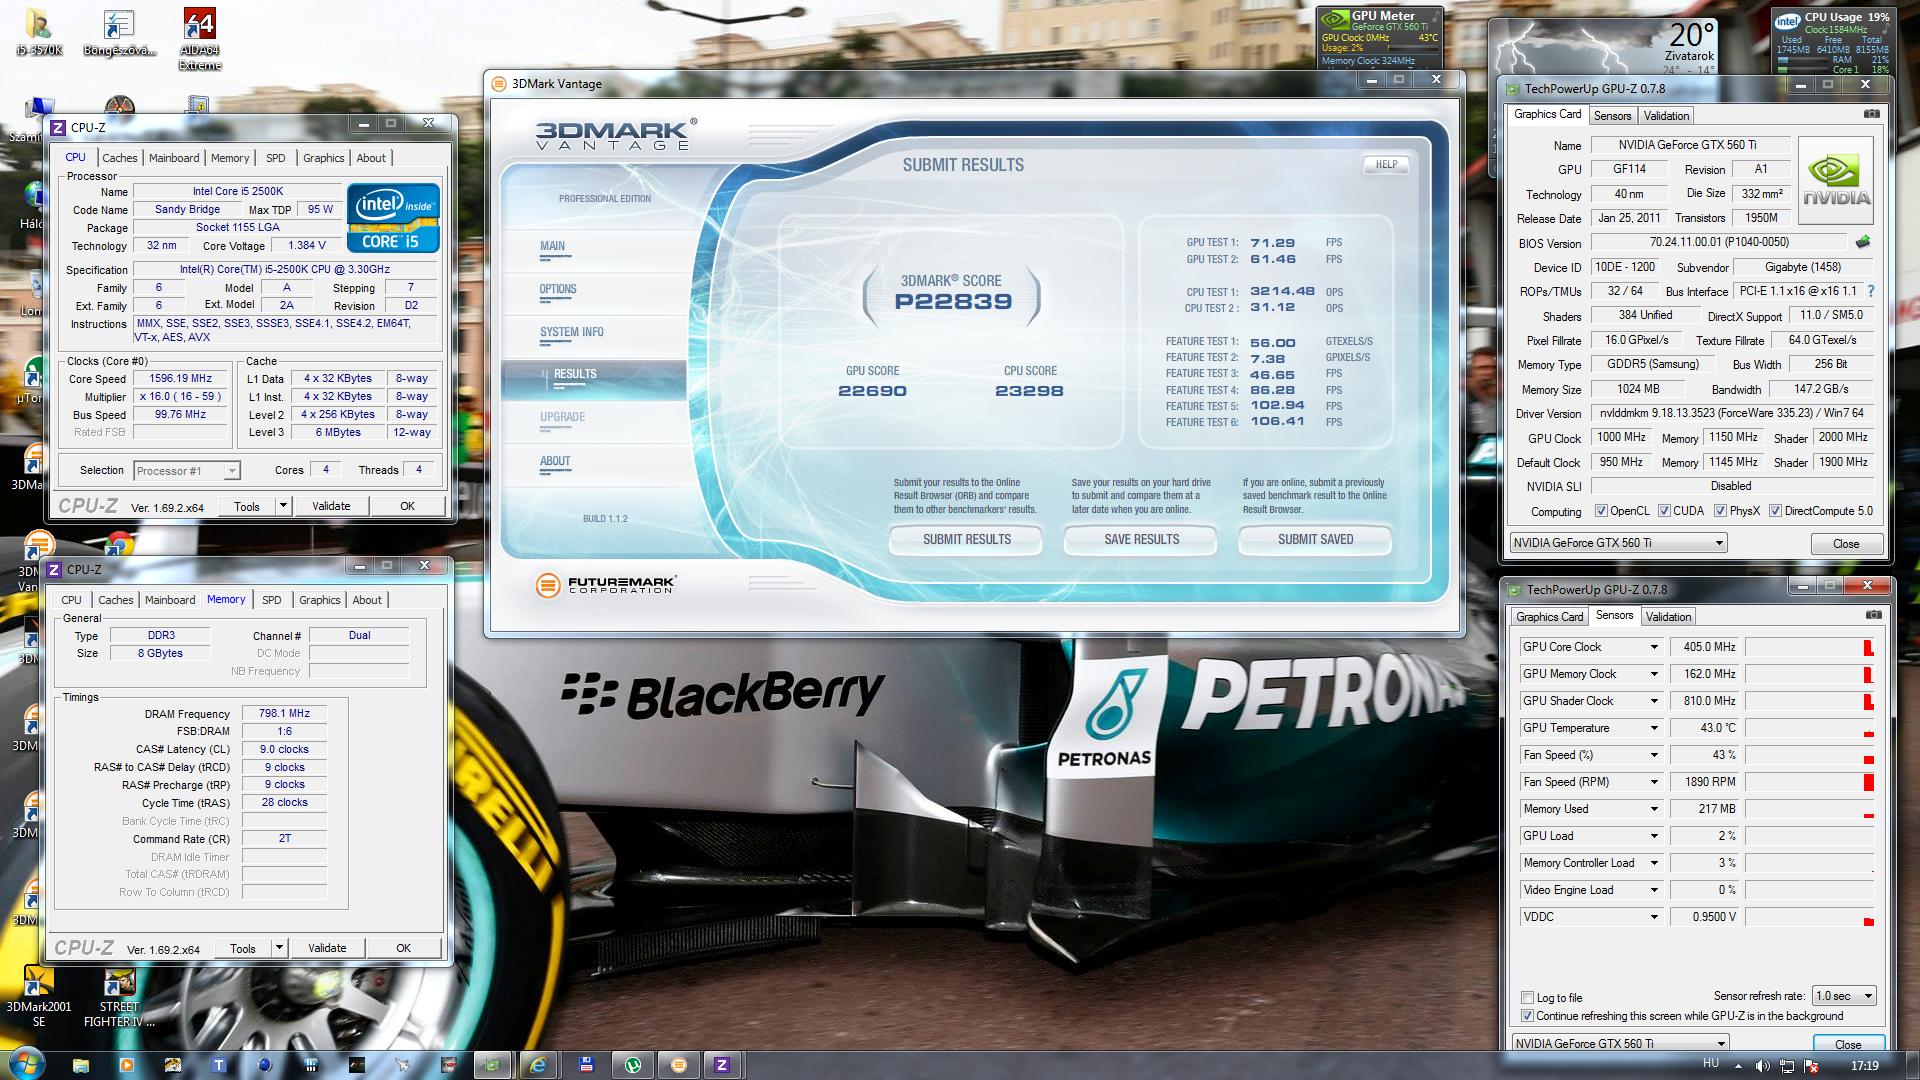Toggle the OpenCL computing checkbox
1920x1080 pixels.
pyautogui.click(x=1601, y=511)
